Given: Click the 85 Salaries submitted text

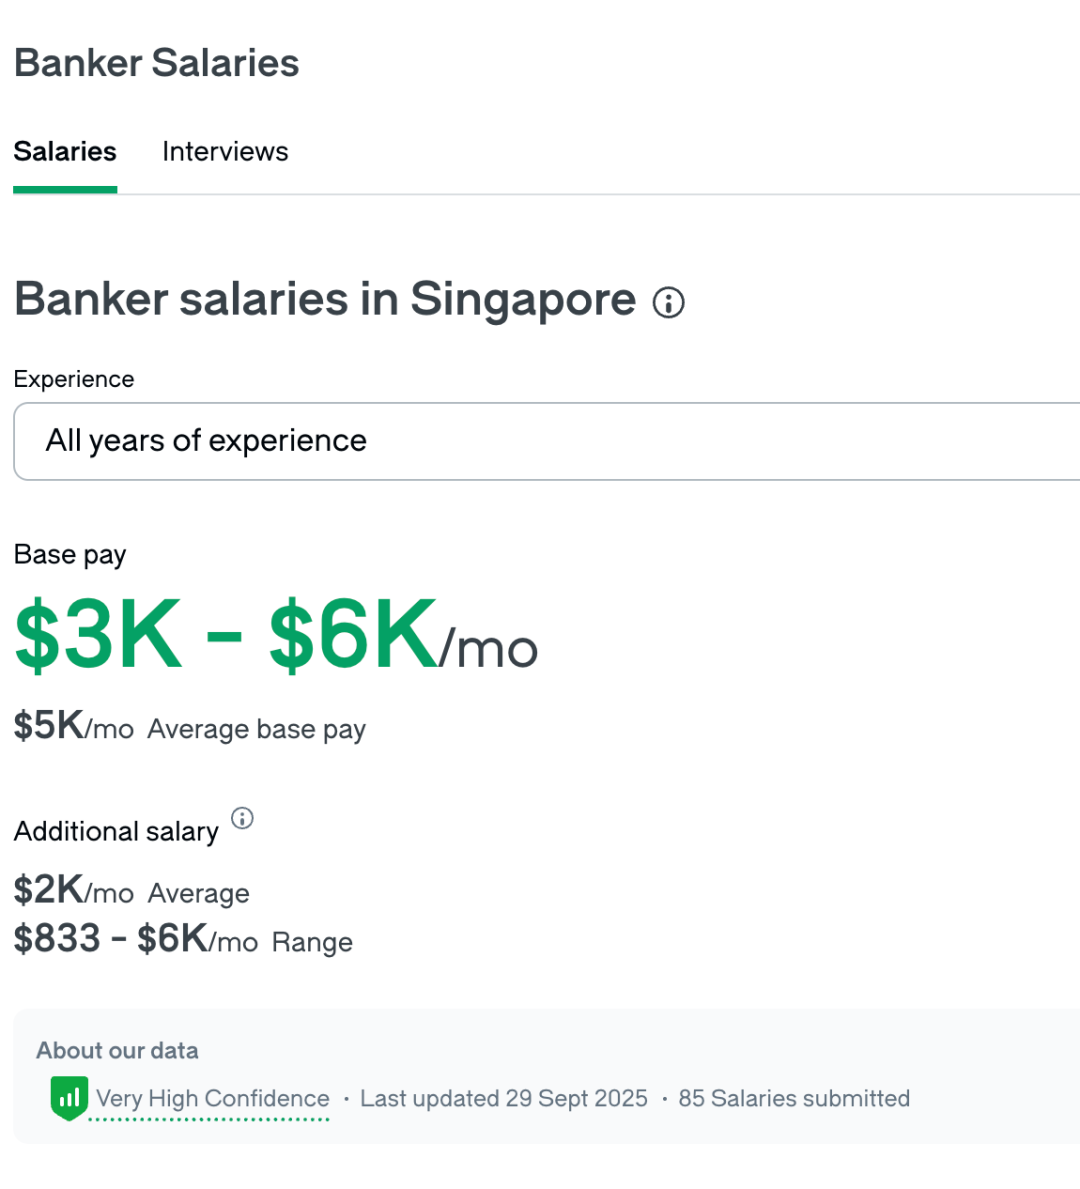Looking at the screenshot, I should point(794,1099).
